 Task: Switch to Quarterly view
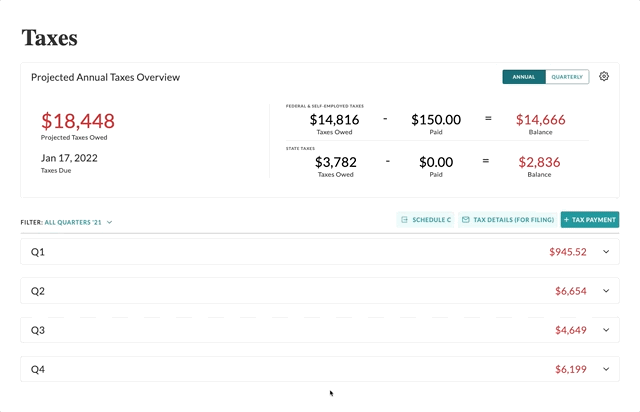[x=567, y=77]
